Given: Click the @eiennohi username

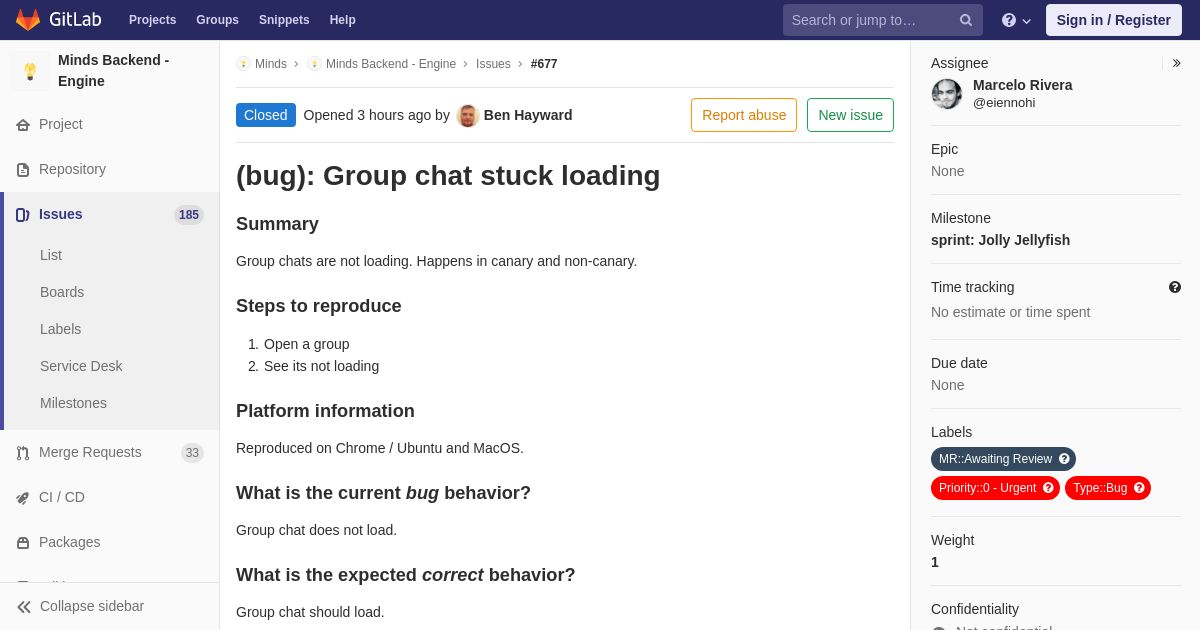Looking at the screenshot, I should click(x=1004, y=103).
